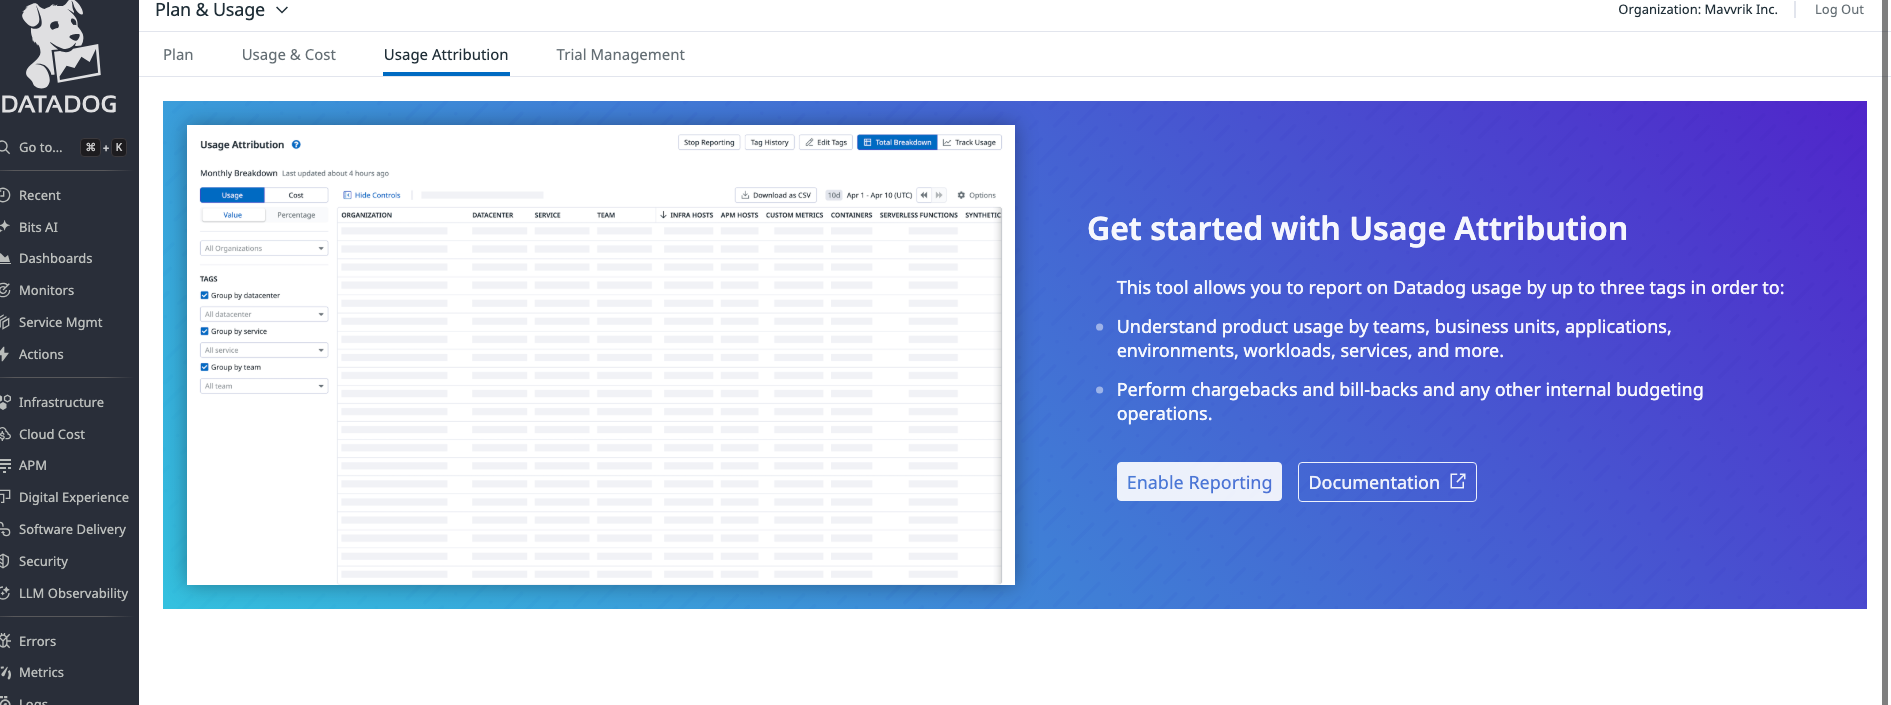1891x705 pixels.
Task: Click the vertical scrollbar on the right edge
Action: (1884, 350)
